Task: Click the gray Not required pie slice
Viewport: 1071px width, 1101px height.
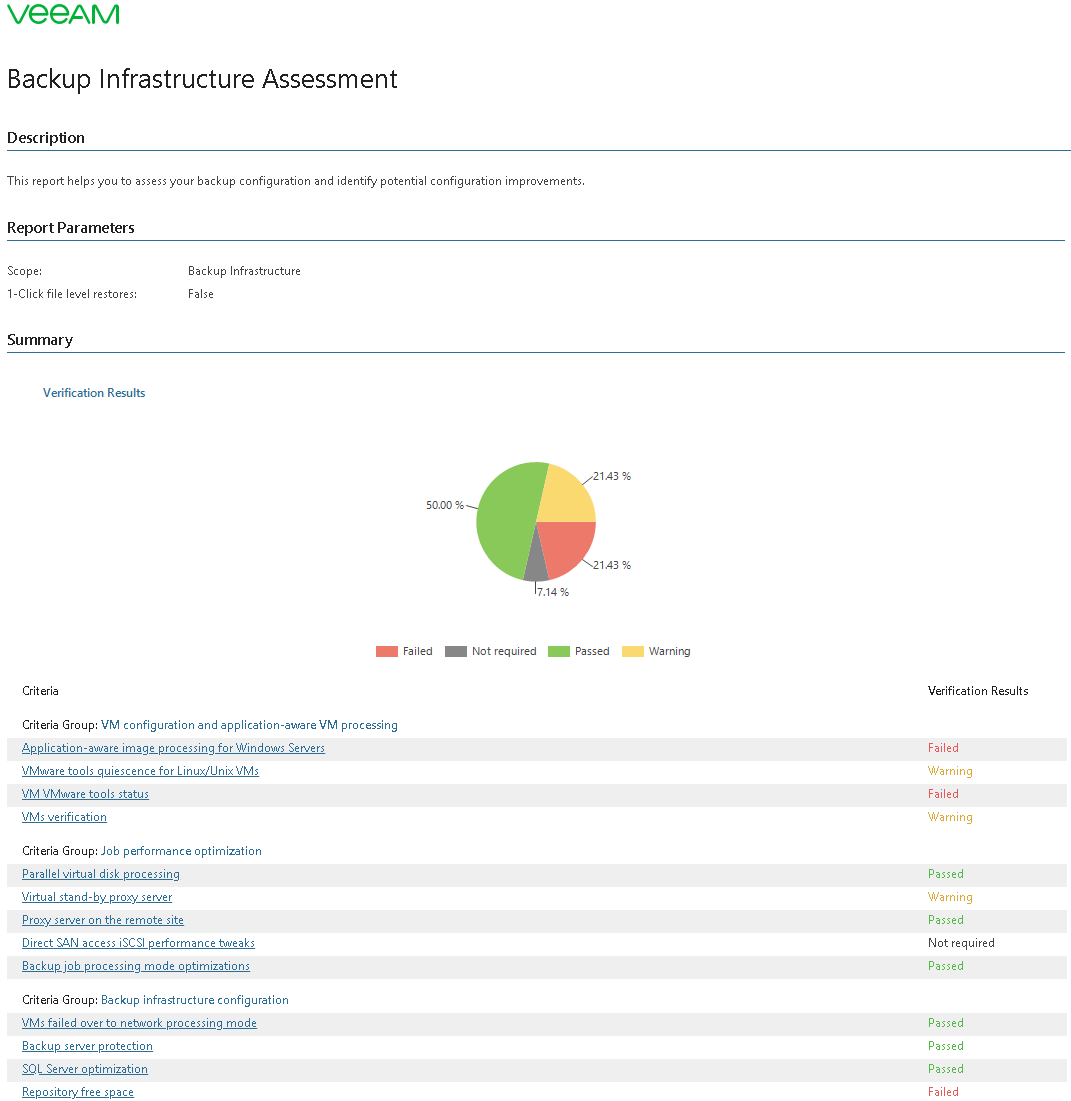Action: (536, 562)
